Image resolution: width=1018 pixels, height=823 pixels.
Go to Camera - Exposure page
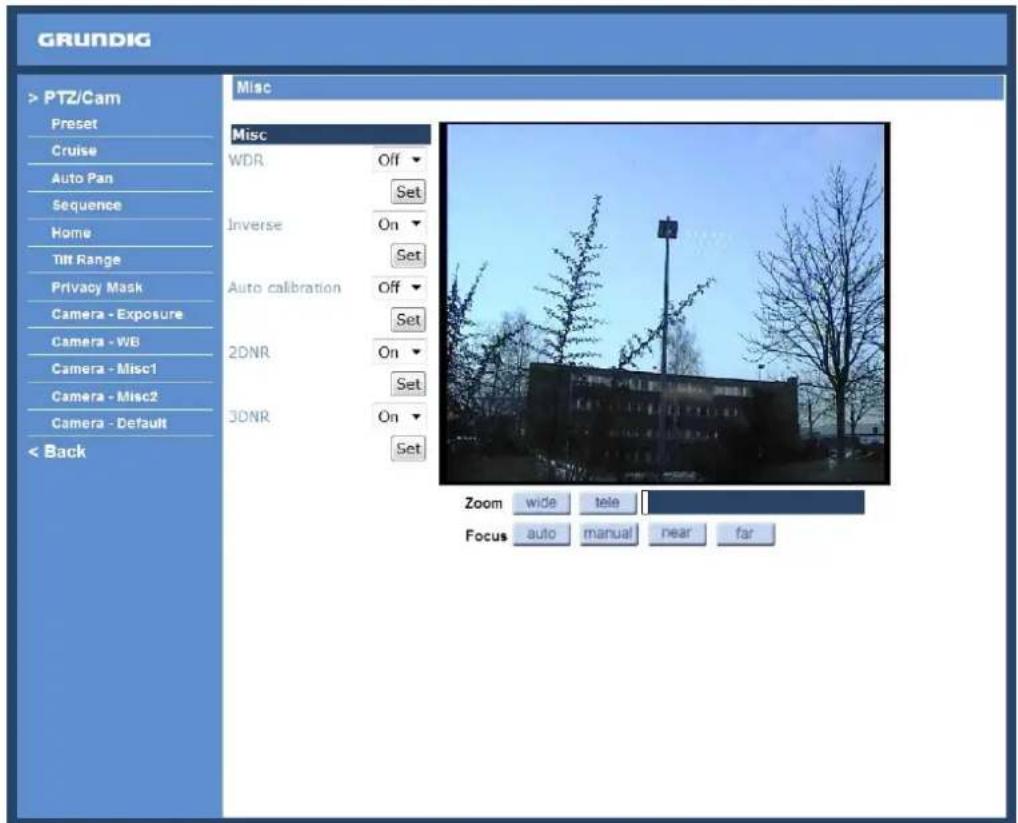[117, 315]
